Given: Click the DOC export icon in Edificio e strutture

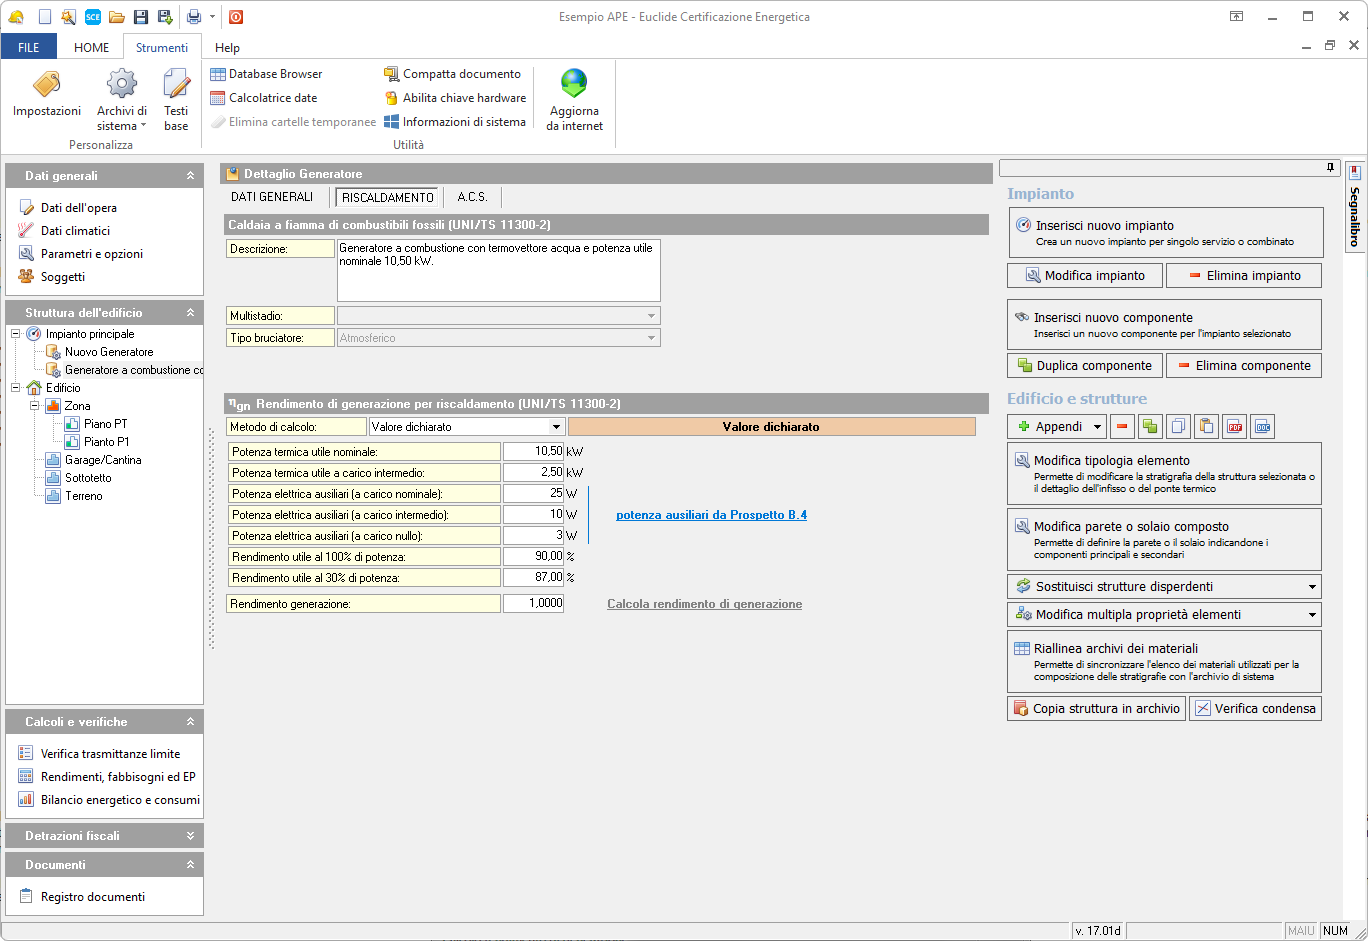Looking at the screenshot, I should [x=1262, y=427].
